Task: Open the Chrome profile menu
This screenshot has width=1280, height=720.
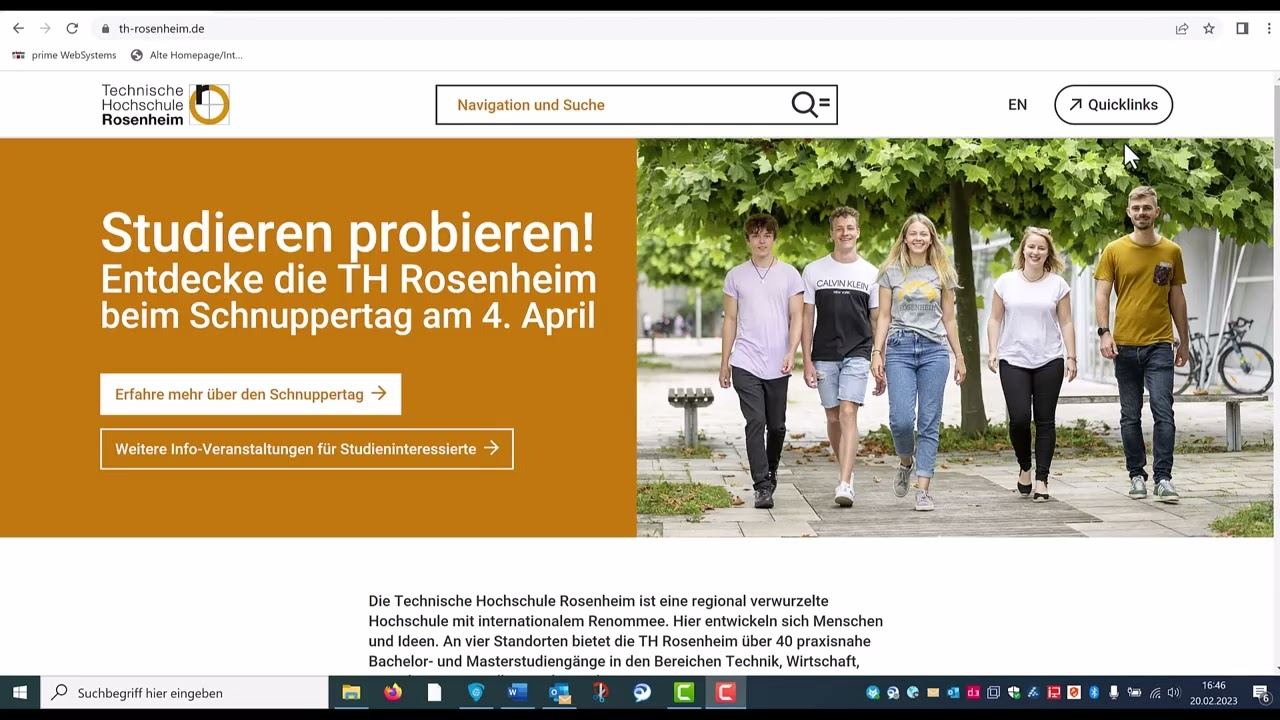Action: pyautogui.click(x=1240, y=28)
